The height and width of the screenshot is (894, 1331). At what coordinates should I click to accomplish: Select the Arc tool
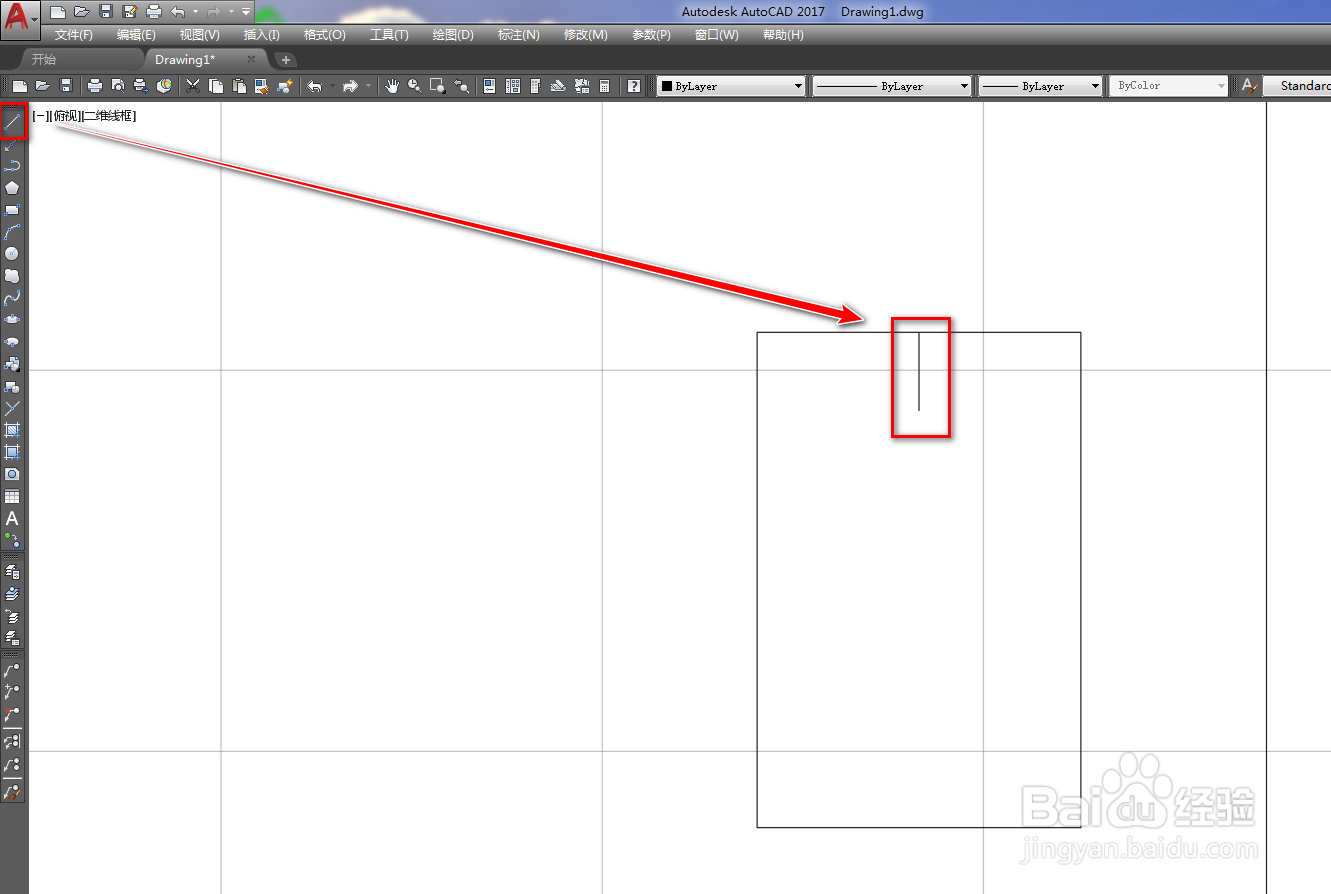[12, 232]
